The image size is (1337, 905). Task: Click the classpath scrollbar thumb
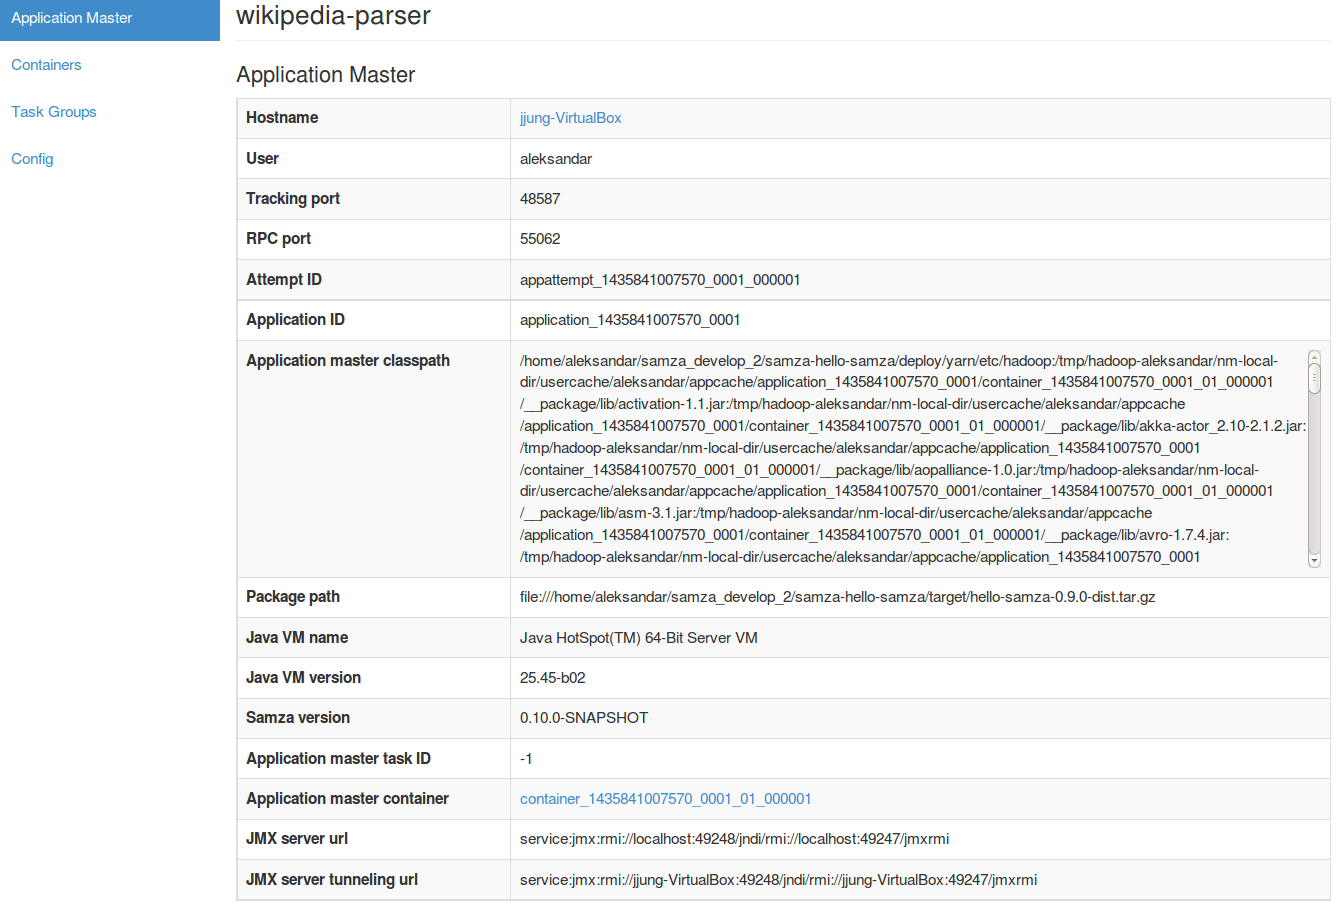pos(1314,379)
